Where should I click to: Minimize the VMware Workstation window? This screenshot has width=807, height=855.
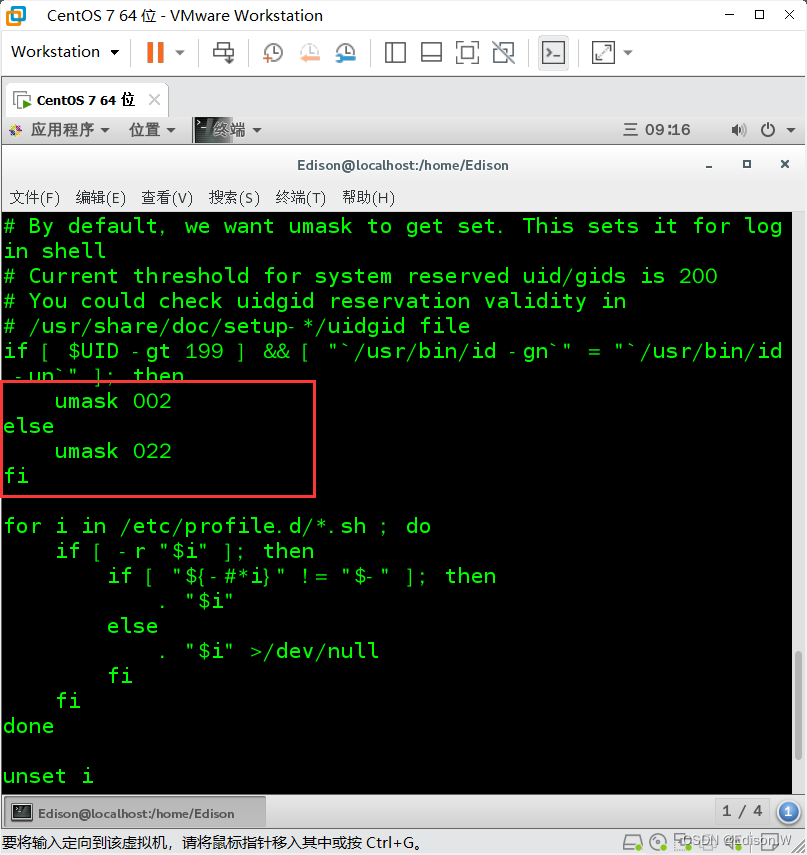(x=730, y=15)
